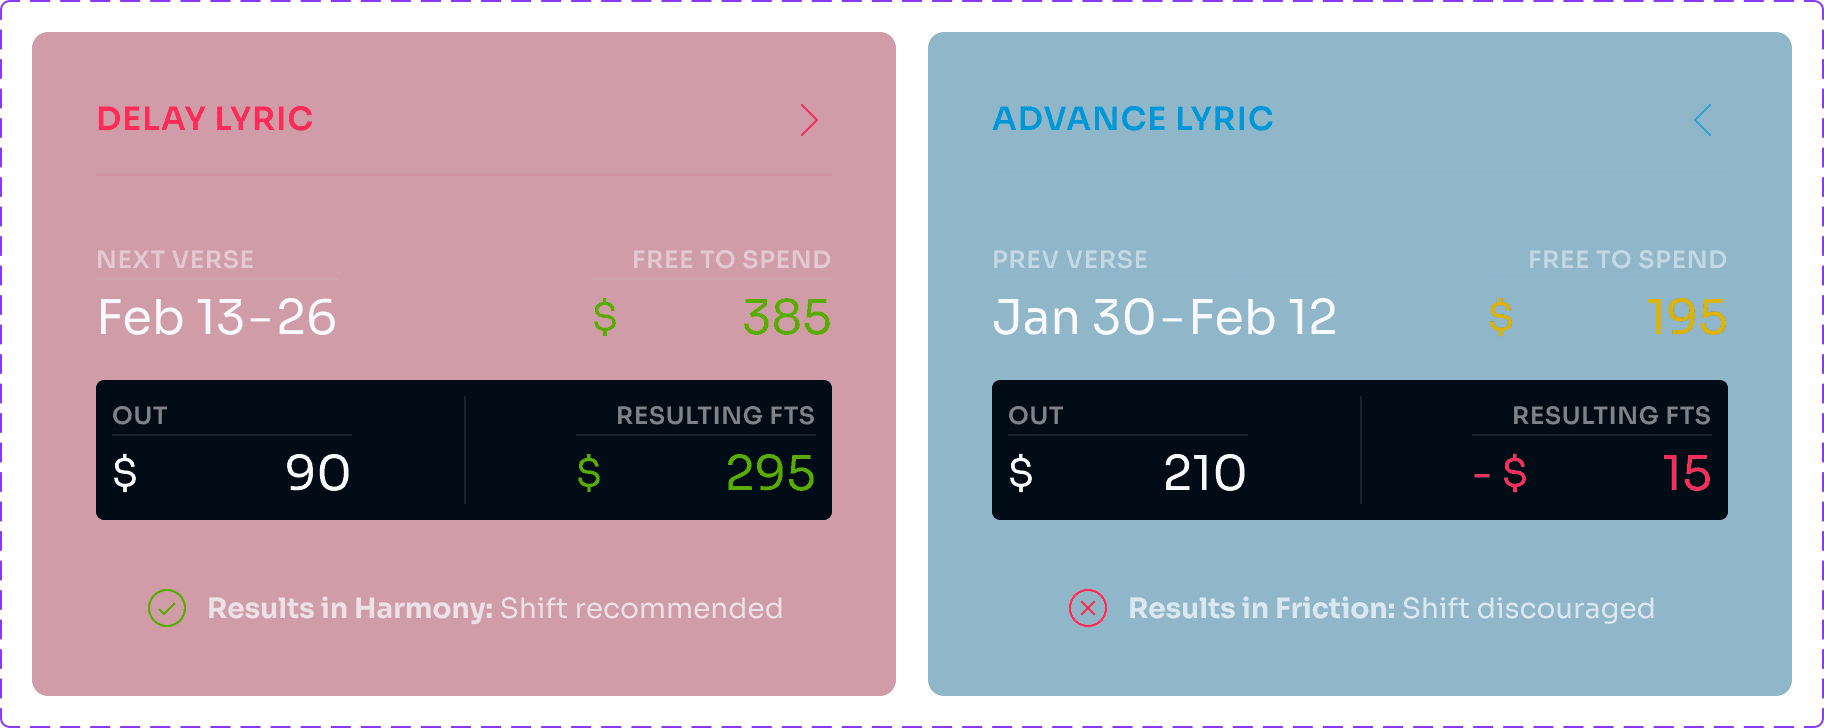Click the left chevron on Advance Lyric card
This screenshot has height=728, width=1824.
(1703, 120)
